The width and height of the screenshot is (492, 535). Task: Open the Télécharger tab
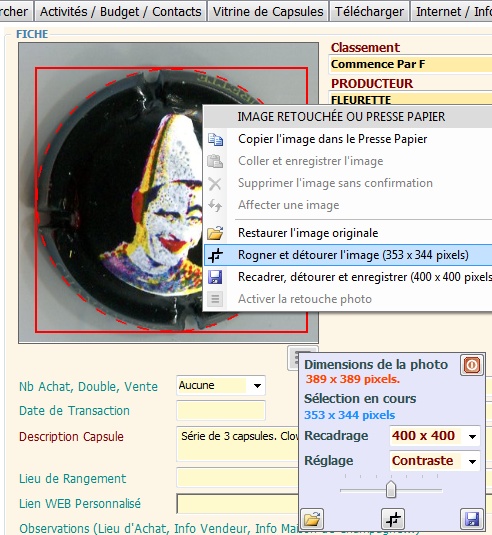[x=369, y=11]
